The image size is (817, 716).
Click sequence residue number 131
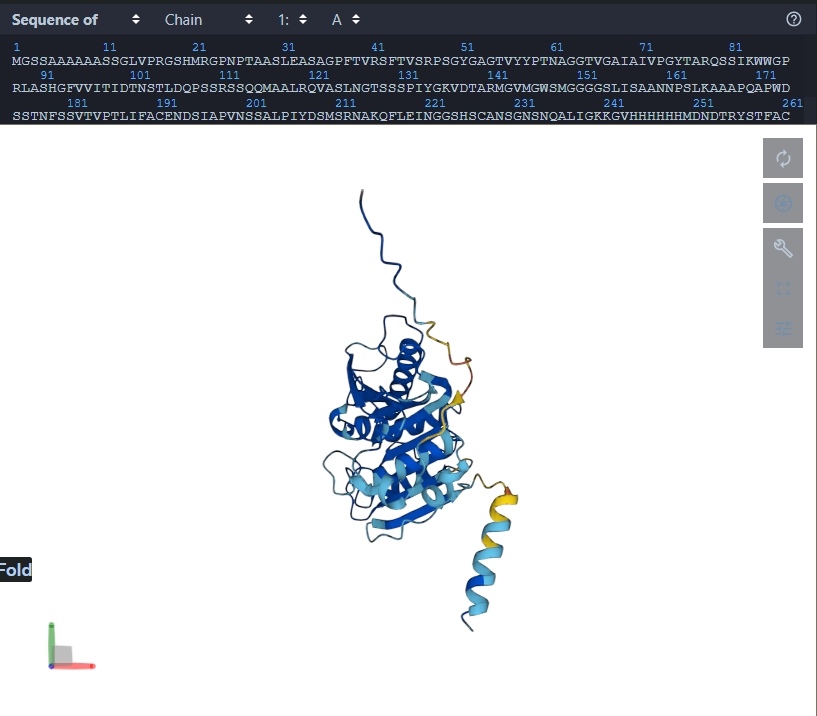click(x=408, y=75)
